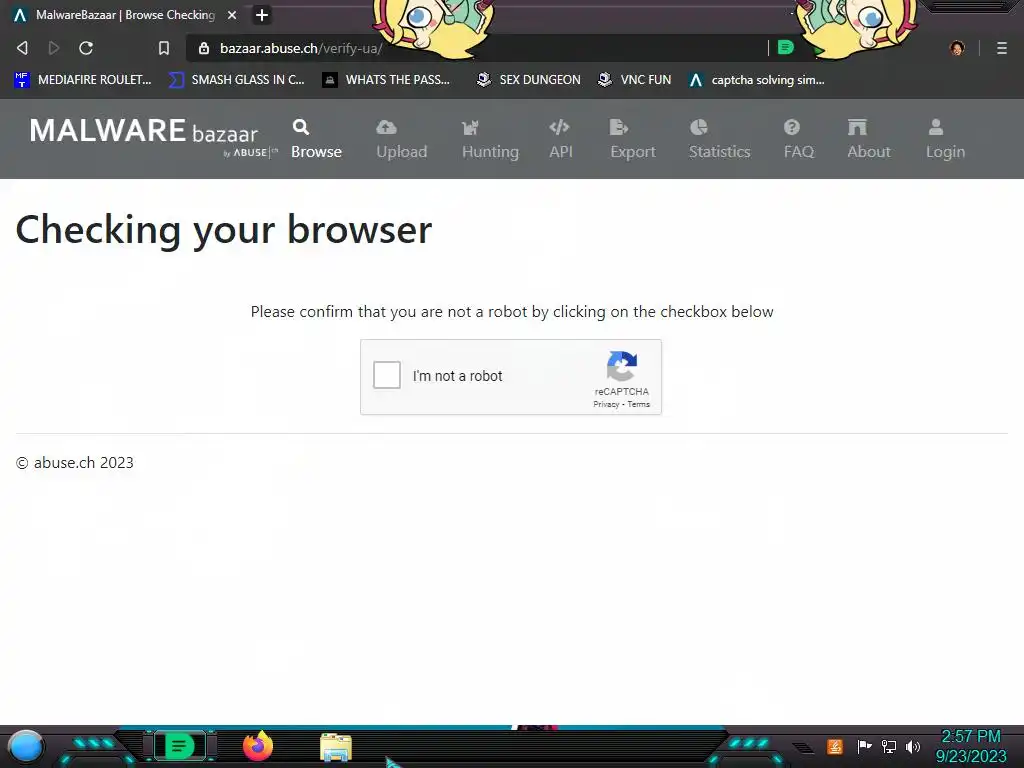Click the address bar URL
1024x768 pixels.
(x=301, y=48)
